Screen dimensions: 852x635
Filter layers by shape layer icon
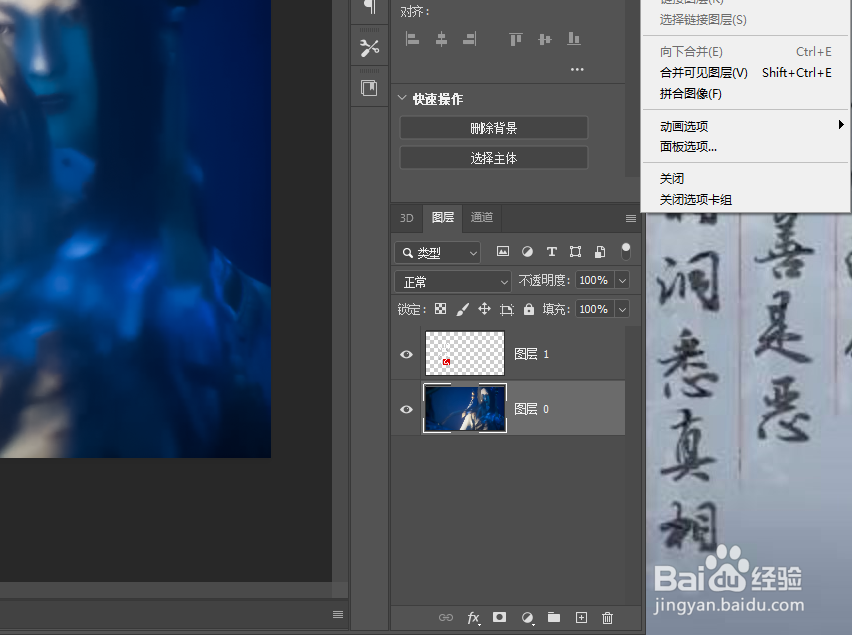tap(575, 252)
